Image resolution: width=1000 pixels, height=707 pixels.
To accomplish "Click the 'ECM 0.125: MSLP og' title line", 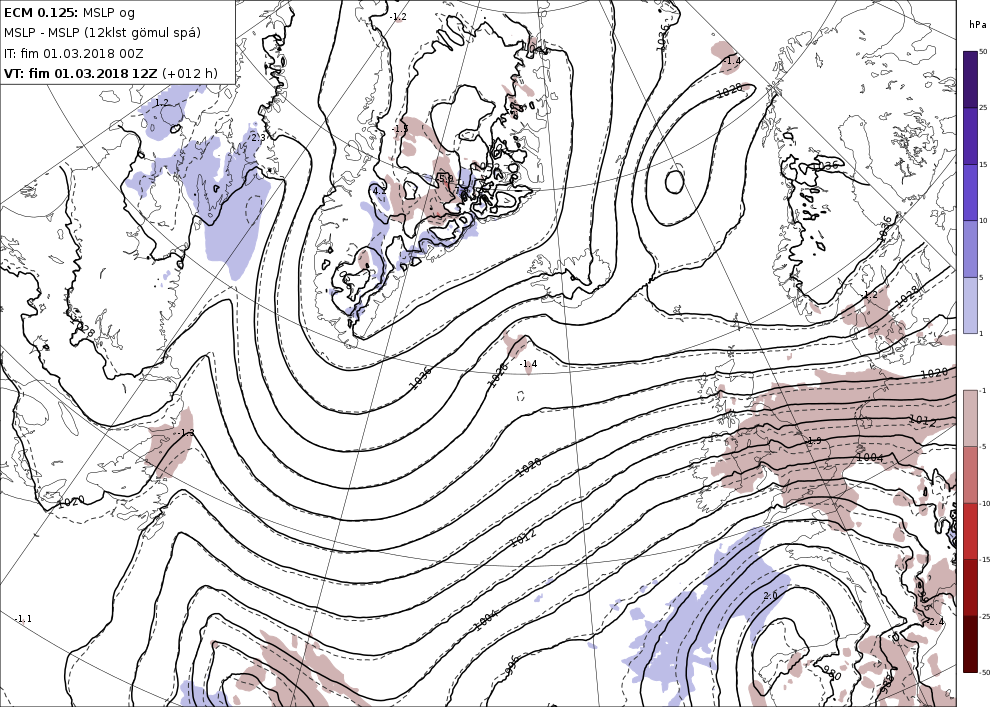I will (x=70, y=12).
